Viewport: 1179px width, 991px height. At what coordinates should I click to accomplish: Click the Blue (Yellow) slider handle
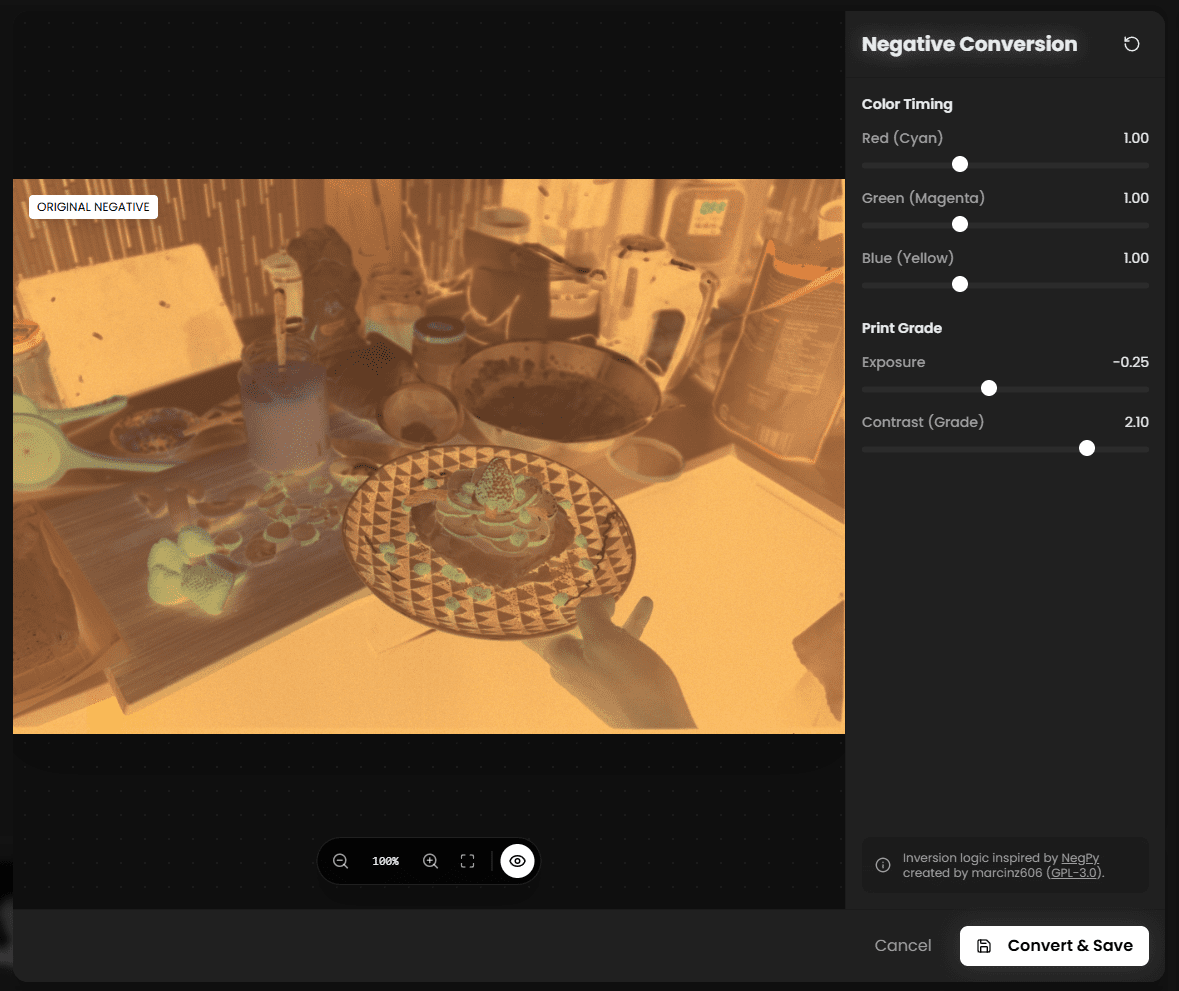(x=959, y=284)
